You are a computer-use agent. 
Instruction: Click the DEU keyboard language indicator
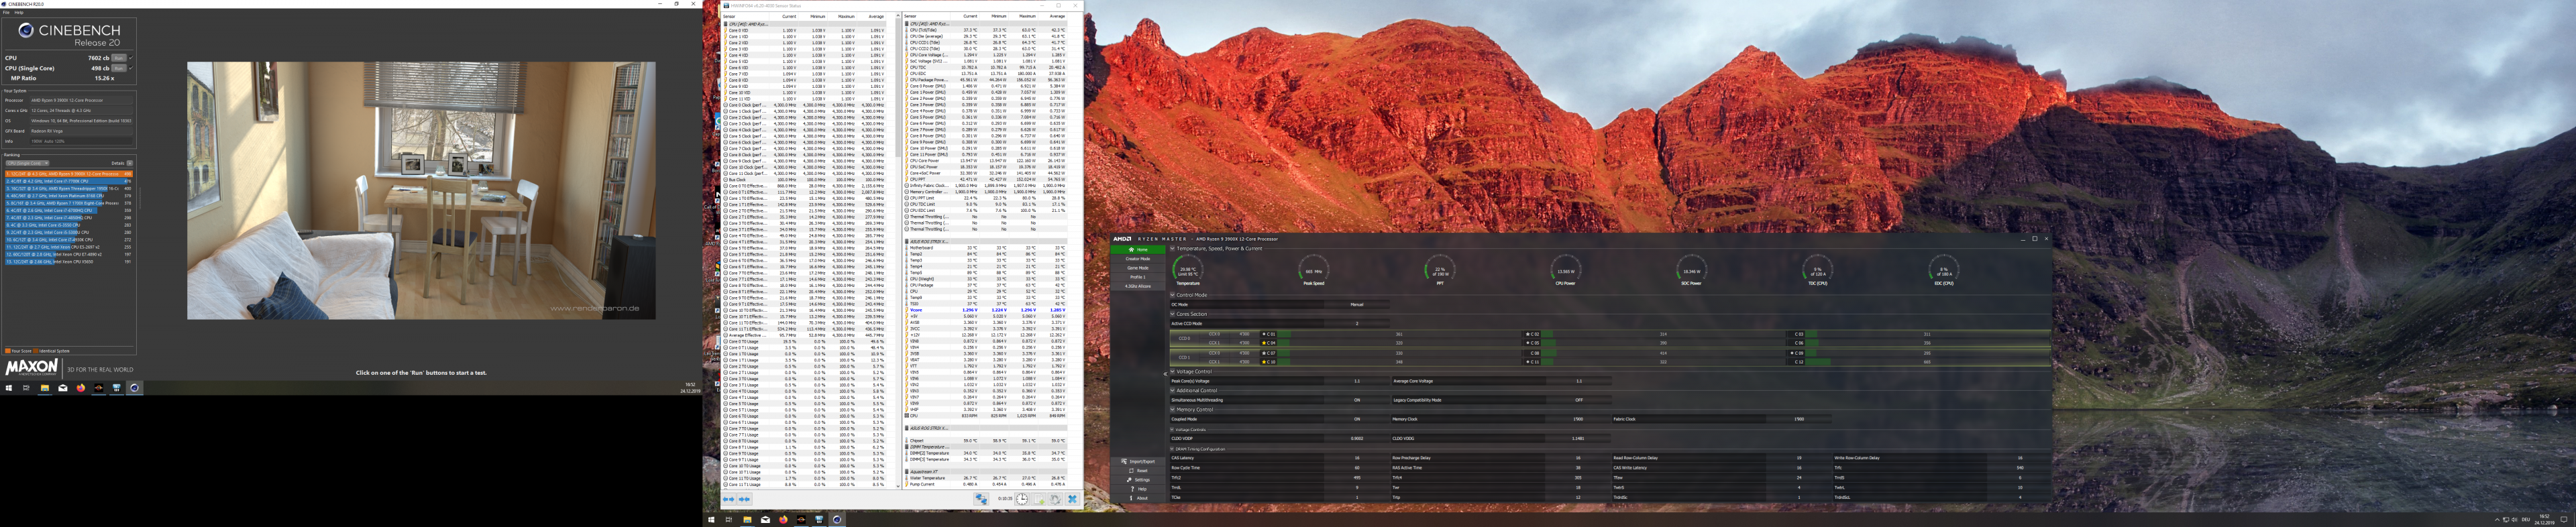[2526, 520]
